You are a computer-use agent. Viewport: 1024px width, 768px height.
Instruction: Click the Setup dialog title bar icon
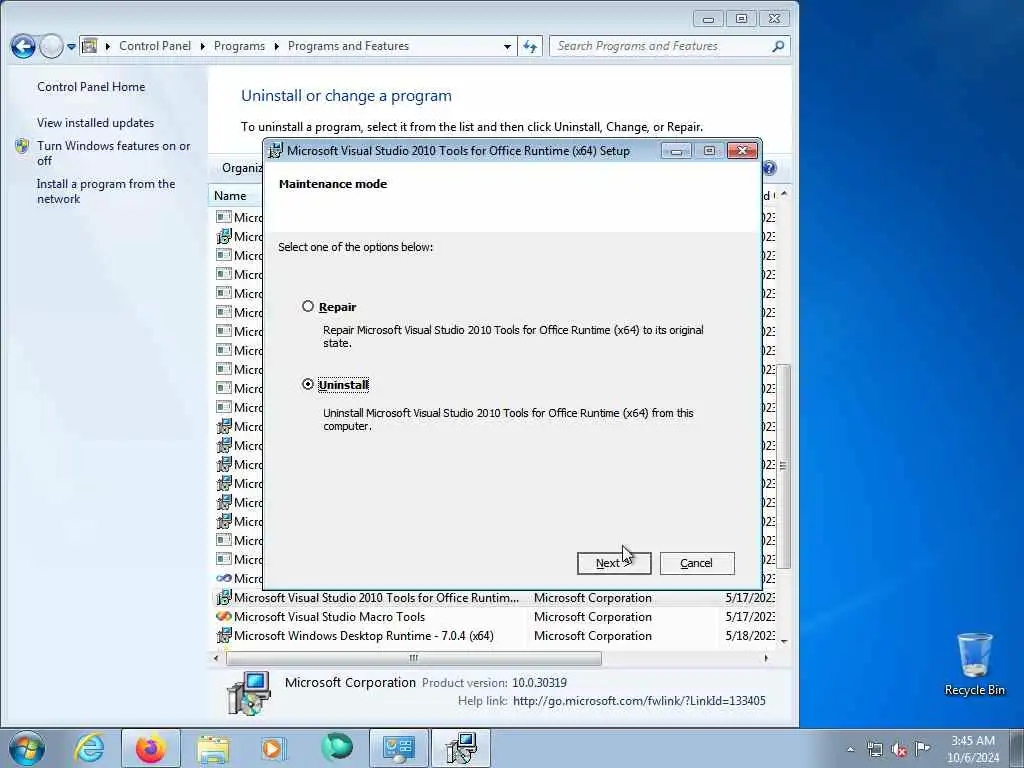tap(276, 151)
